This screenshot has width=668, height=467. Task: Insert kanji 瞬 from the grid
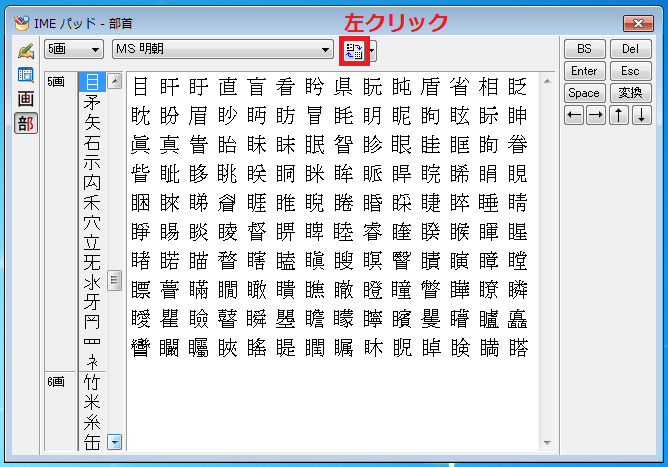256,319
